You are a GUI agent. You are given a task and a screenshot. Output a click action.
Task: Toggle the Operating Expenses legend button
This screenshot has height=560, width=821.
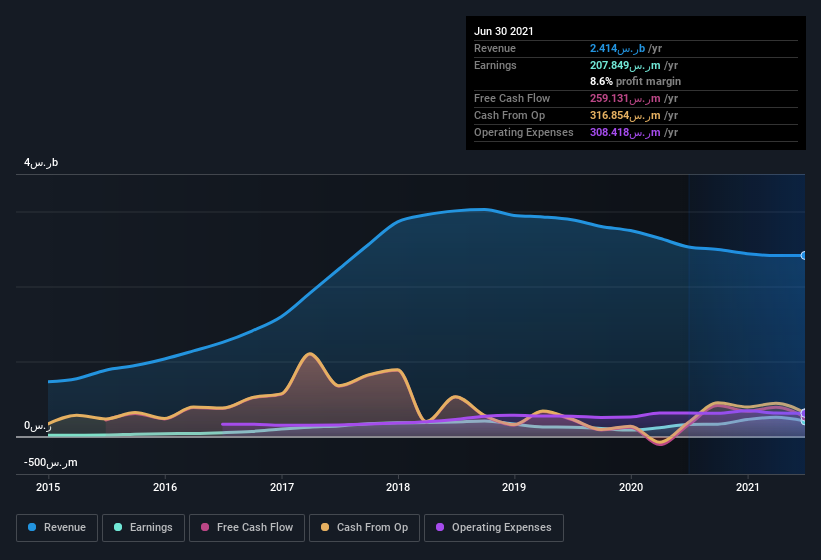tap(494, 528)
